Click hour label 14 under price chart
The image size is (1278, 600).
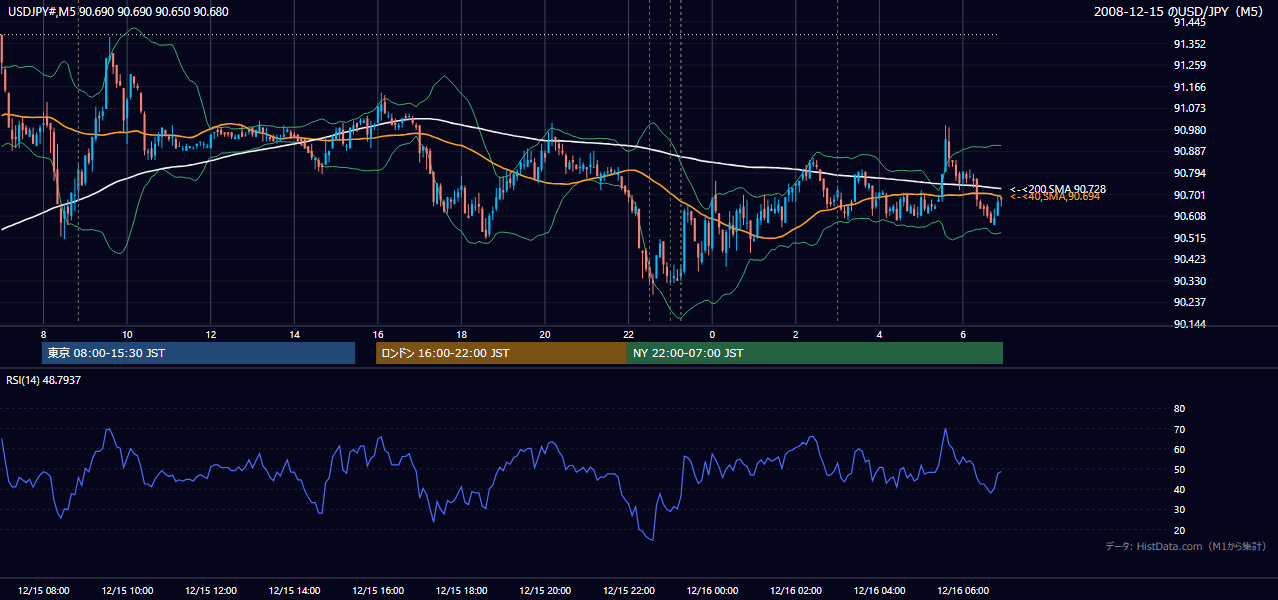(x=294, y=334)
